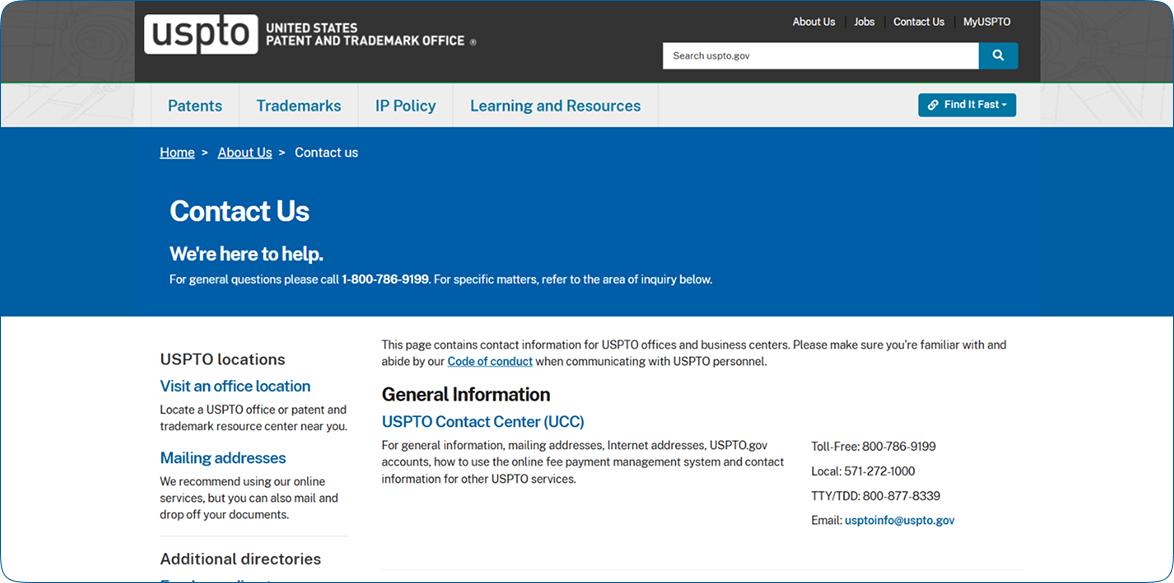Open the Find It Fast dropdown
Viewport: 1174px width, 583px height.
click(x=967, y=105)
